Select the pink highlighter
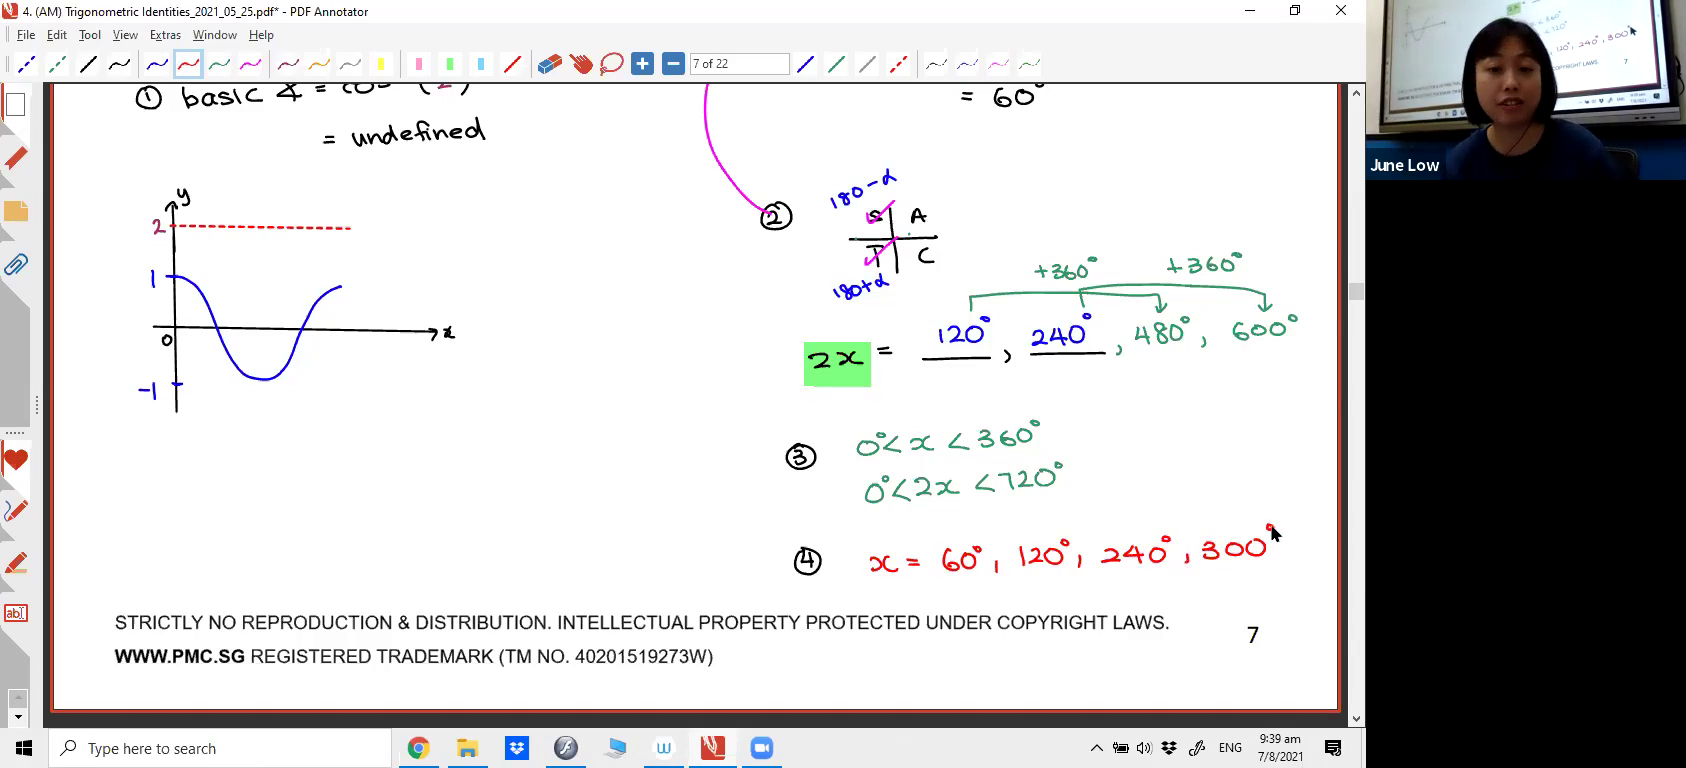 point(418,64)
